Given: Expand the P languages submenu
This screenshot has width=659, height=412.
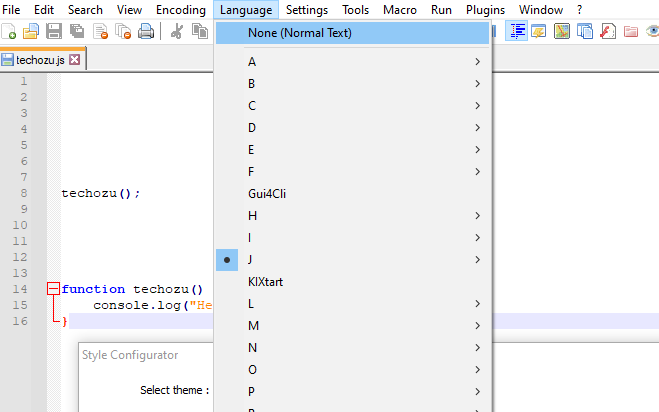Looking at the screenshot, I should coord(352,392).
